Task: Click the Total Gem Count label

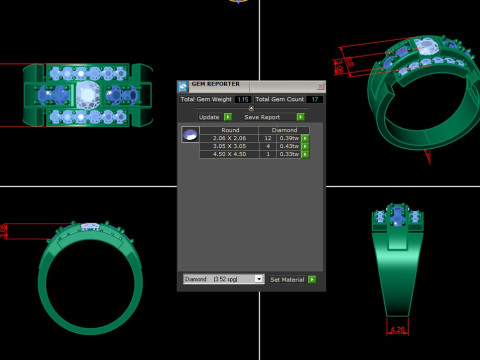Action: click(280, 99)
